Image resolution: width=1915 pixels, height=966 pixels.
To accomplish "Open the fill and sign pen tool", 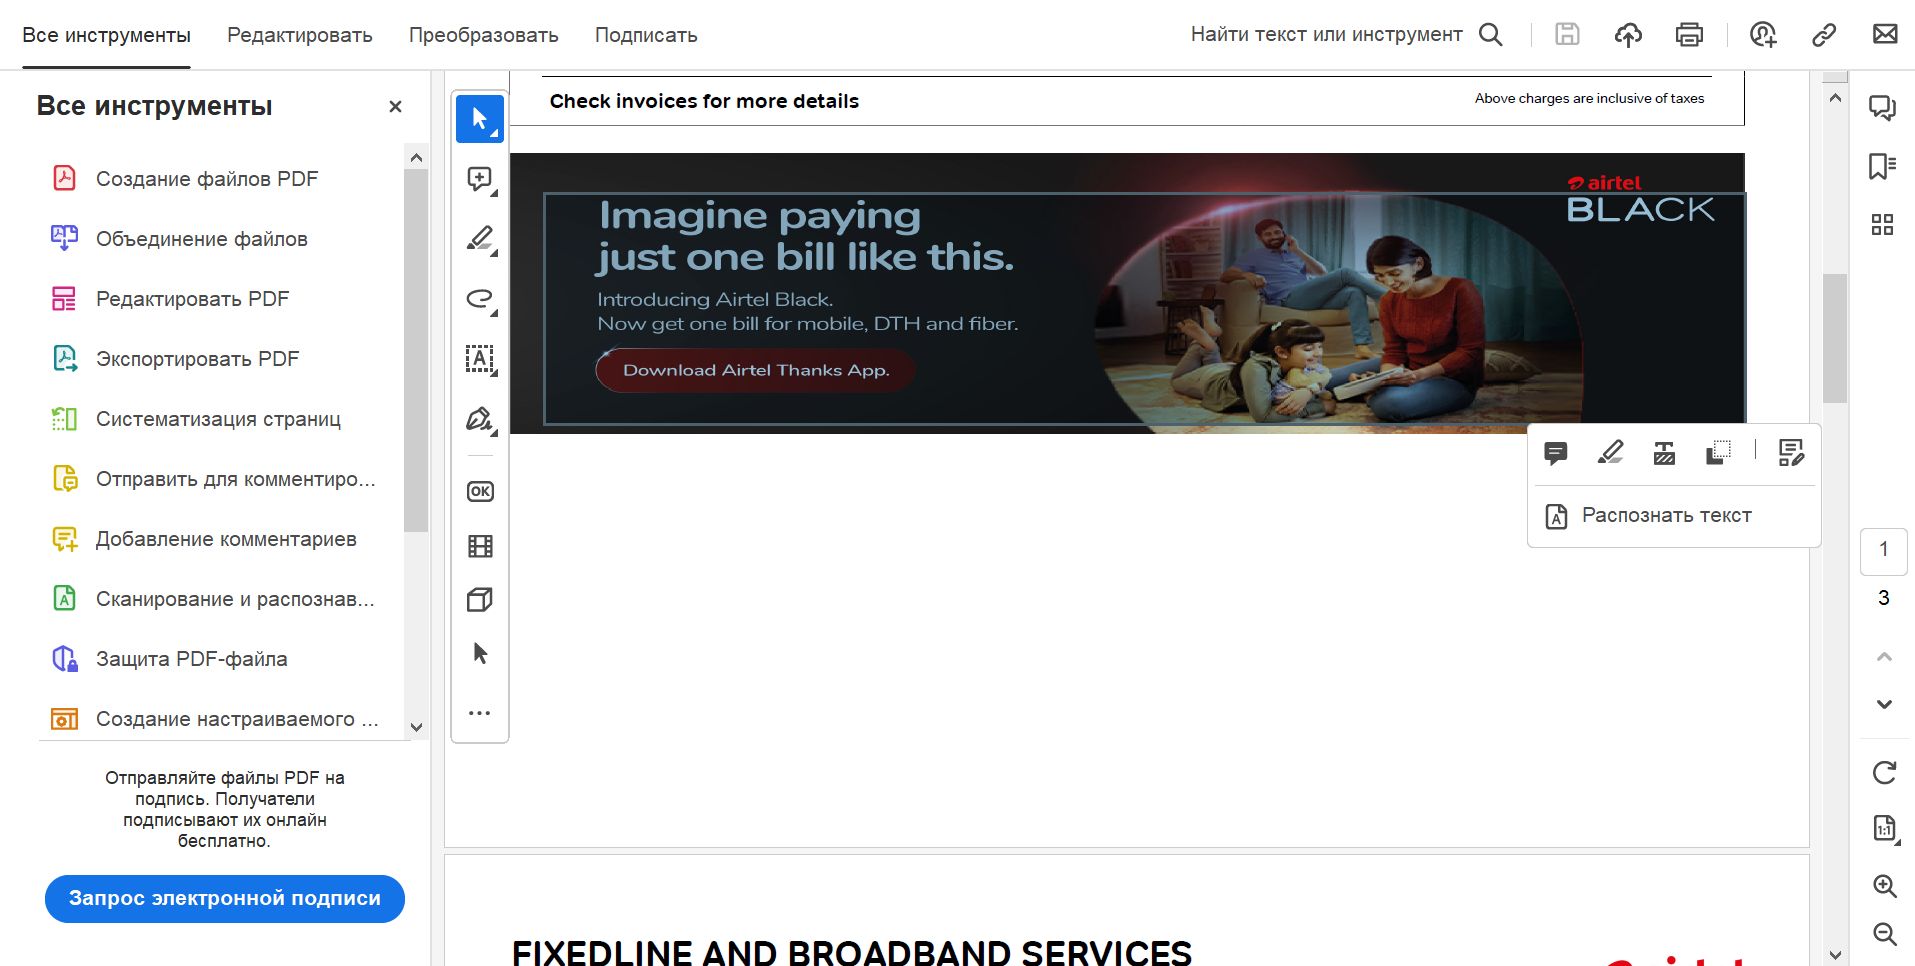I will coord(480,419).
